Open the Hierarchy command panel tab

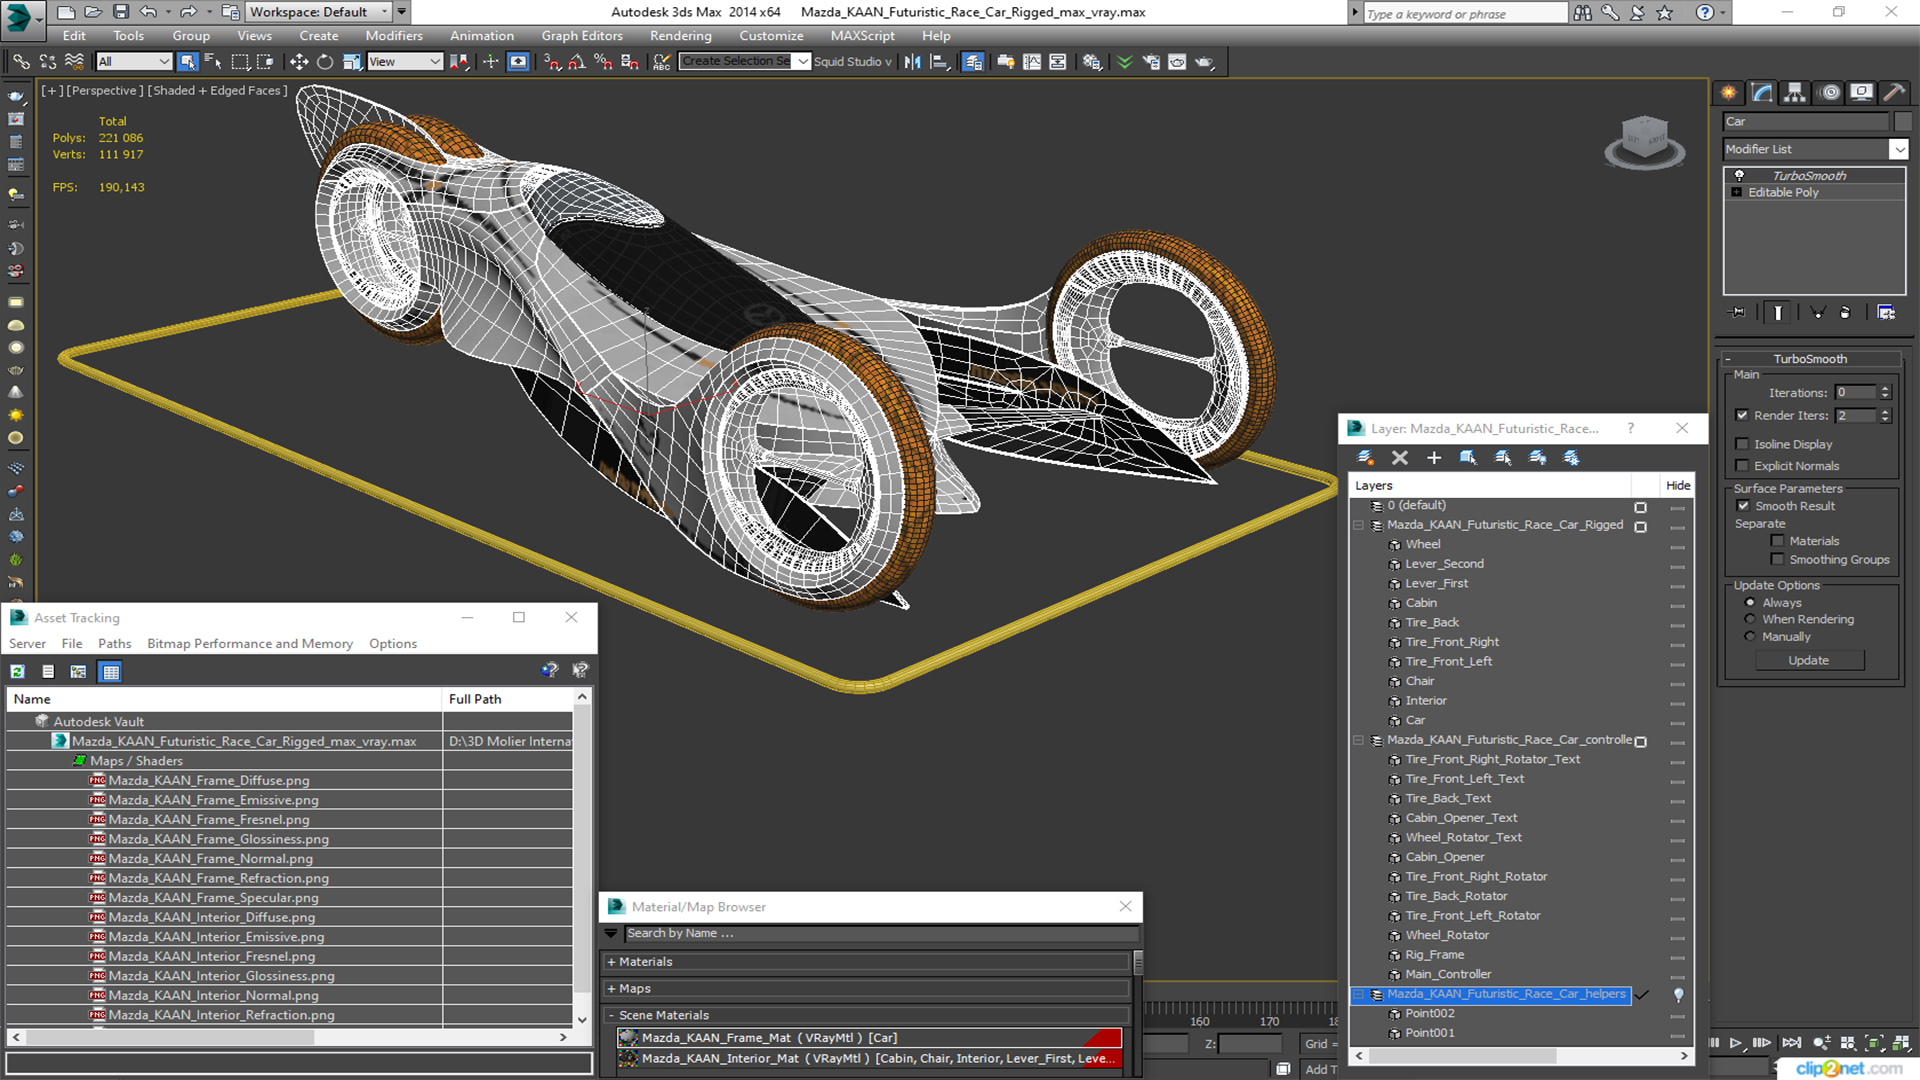pos(1795,93)
